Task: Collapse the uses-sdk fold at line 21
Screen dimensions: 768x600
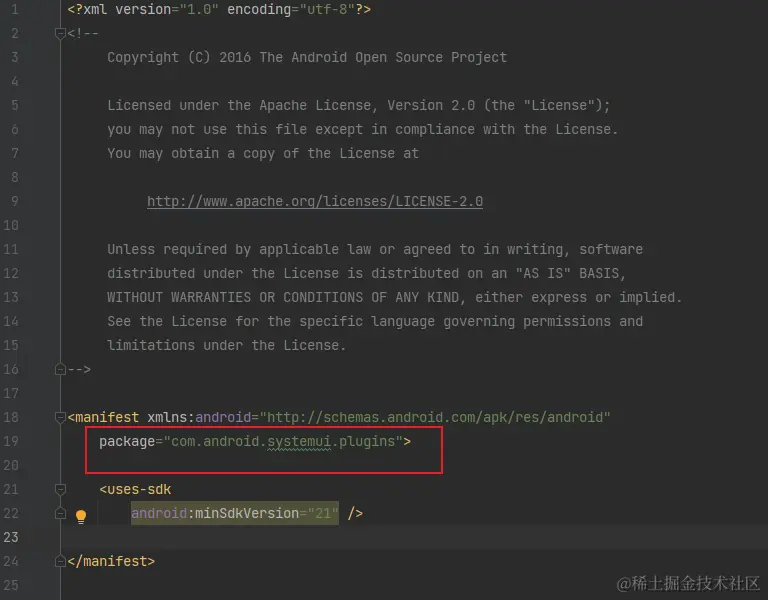Action: pos(60,489)
